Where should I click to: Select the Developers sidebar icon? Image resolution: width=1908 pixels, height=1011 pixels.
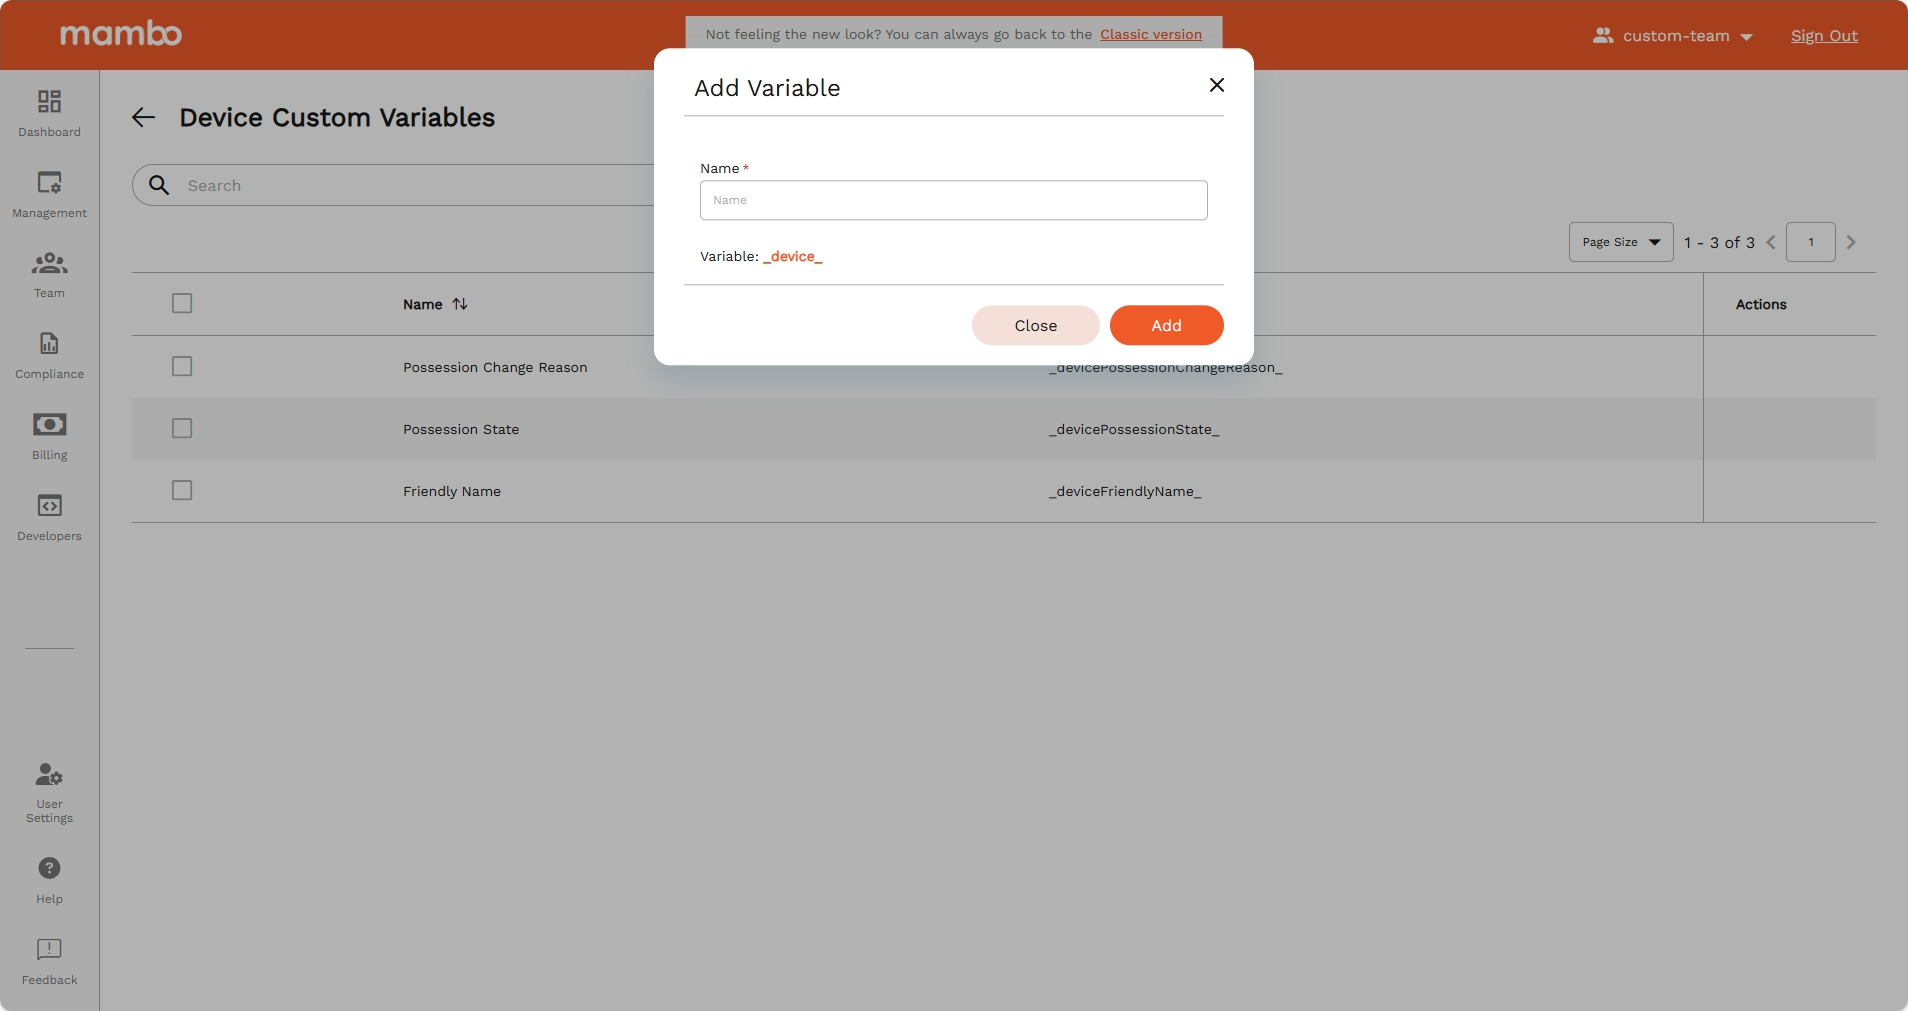click(48, 516)
